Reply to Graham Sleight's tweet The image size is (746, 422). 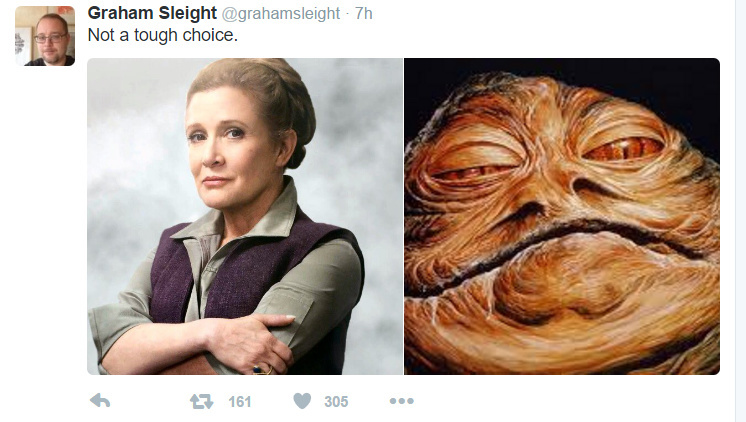click(x=100, y=401)
